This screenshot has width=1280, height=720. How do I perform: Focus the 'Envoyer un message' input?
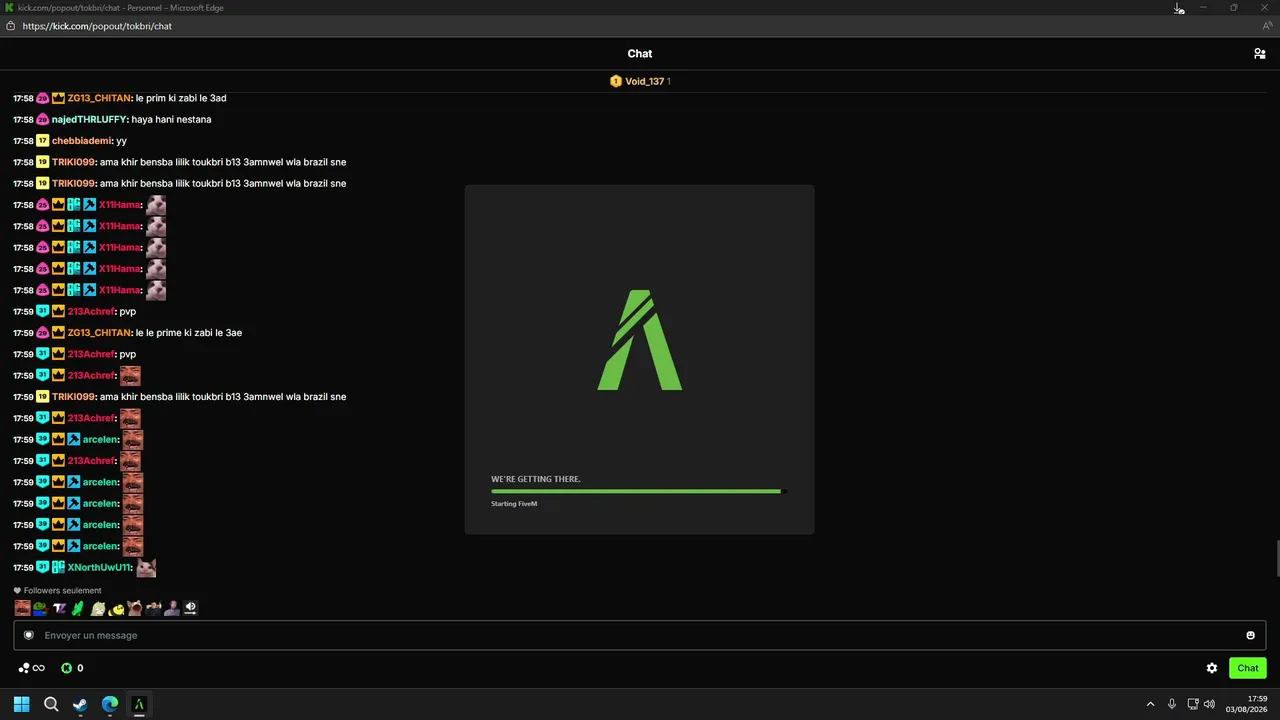click(x=640, y=635)
